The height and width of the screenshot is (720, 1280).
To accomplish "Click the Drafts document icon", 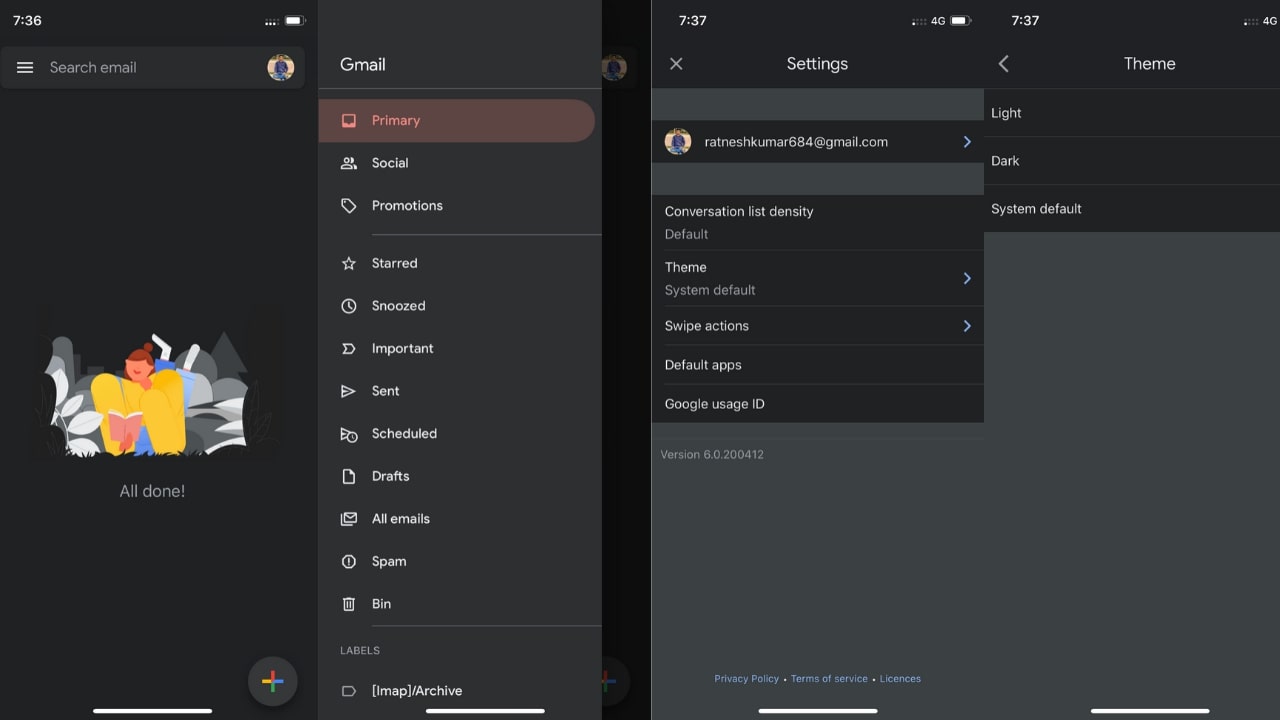I will 349,476.
